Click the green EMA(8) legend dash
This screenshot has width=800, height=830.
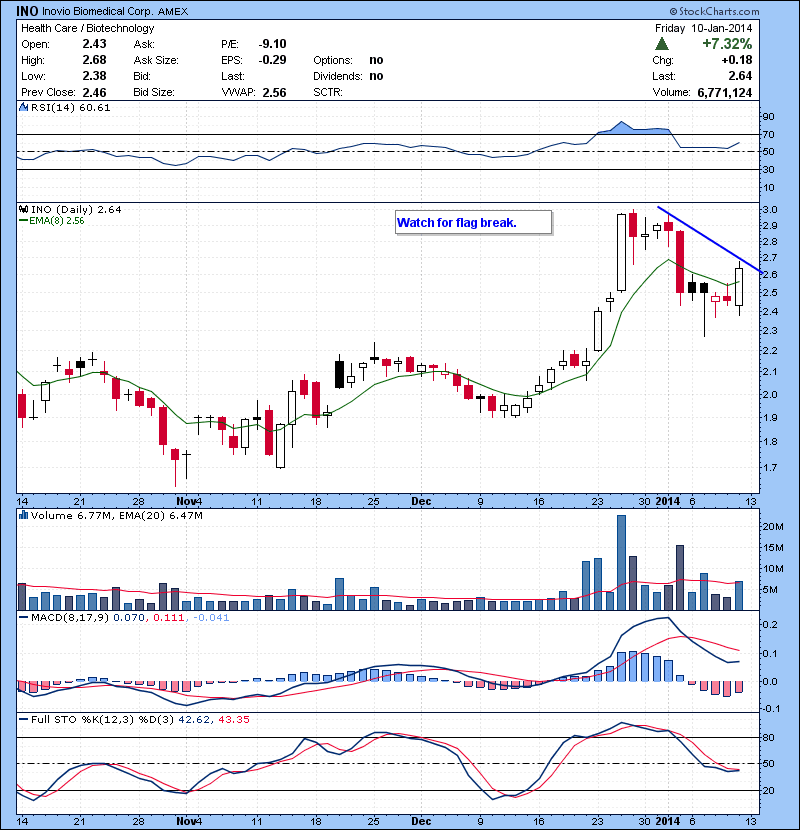click(x=23, y=221)
